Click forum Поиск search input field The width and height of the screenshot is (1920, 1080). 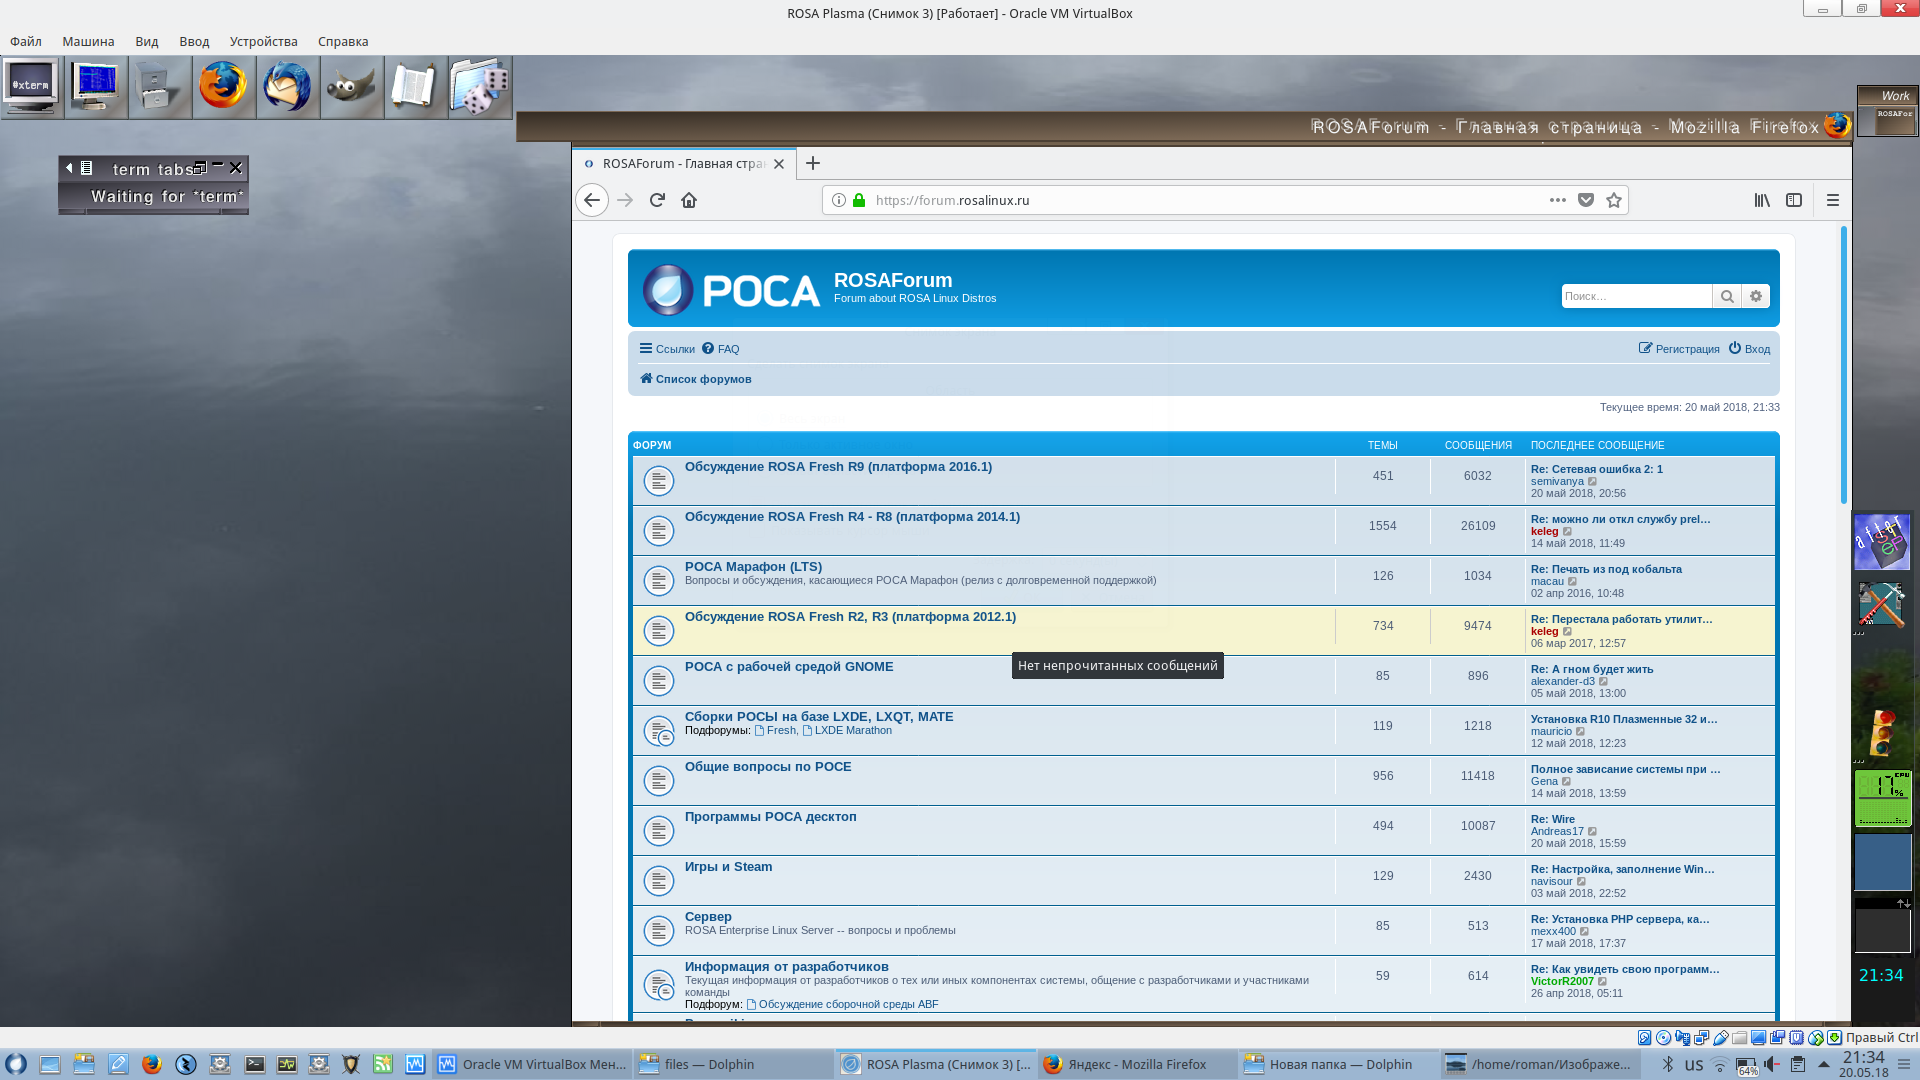pyautogui.click(x=1635, y=296)
